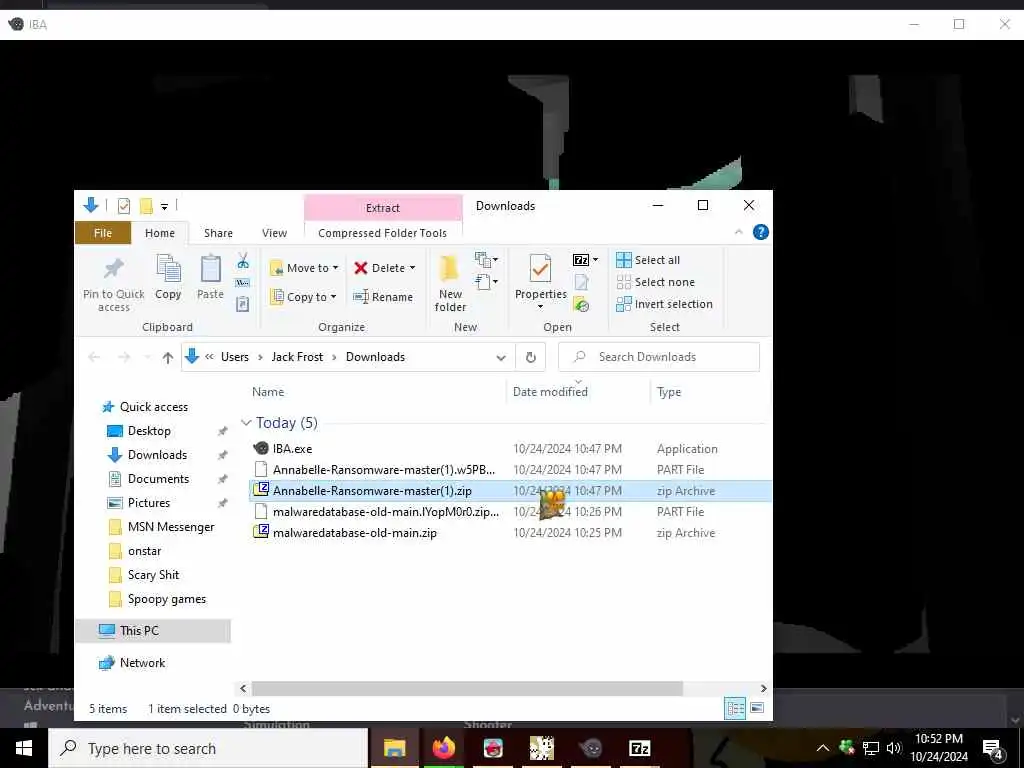Switch to large icons view
The image size is (1024, 768).
757,709
